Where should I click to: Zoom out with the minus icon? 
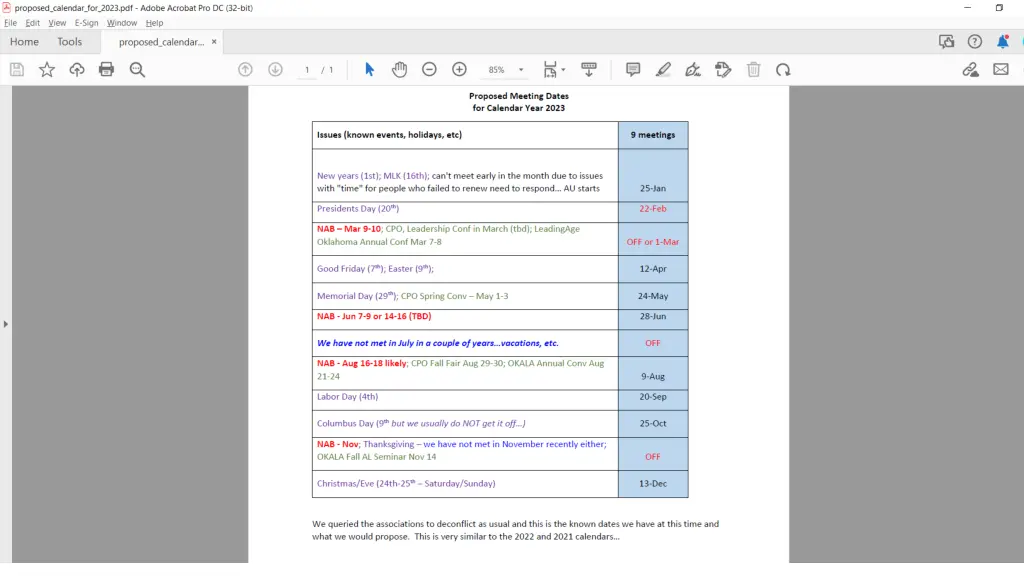[429, 69]
